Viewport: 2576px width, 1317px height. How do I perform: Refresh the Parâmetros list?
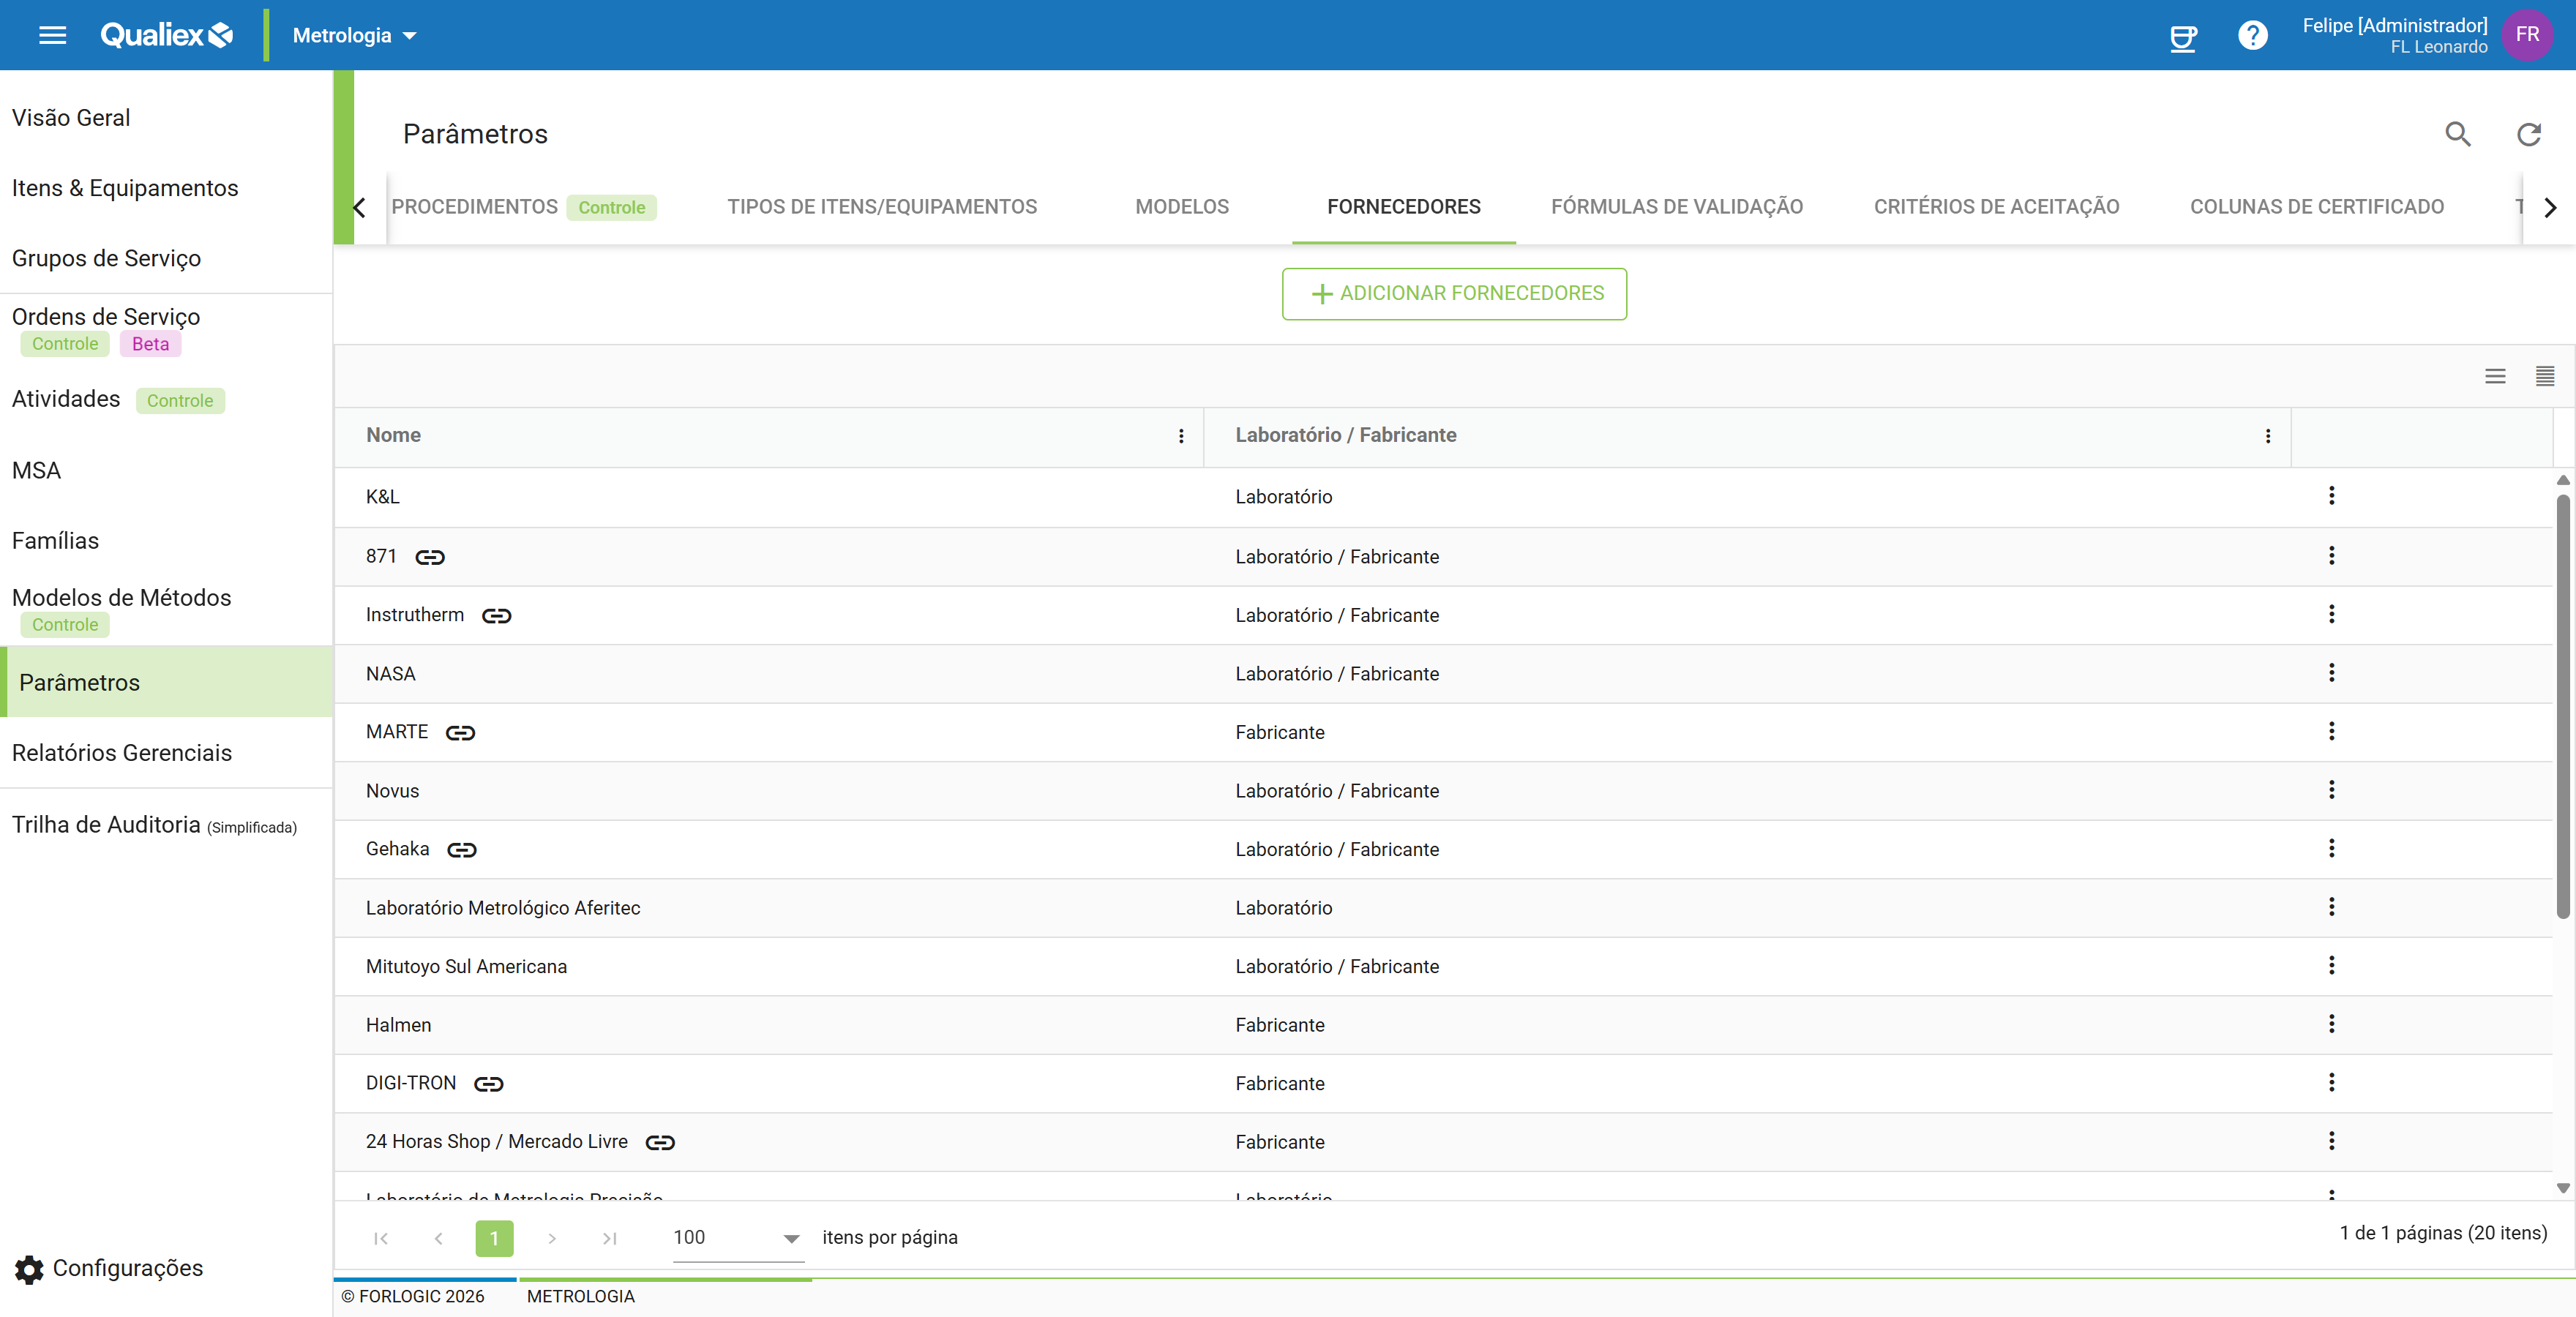point(2528,134)
